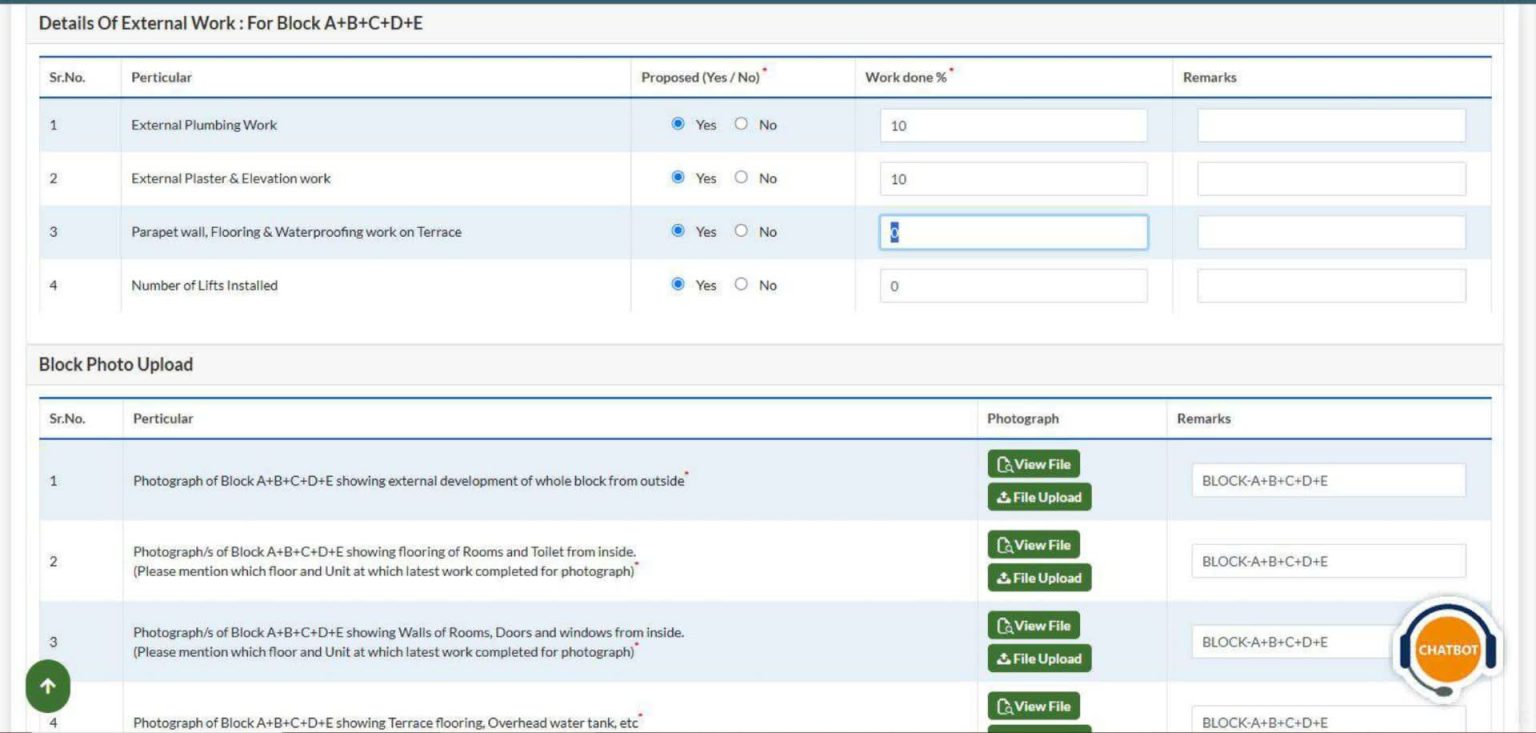Screen dimensions: 1536x733
Task: Click Remarks field for External Plaster work
Action: [1331, 179]
